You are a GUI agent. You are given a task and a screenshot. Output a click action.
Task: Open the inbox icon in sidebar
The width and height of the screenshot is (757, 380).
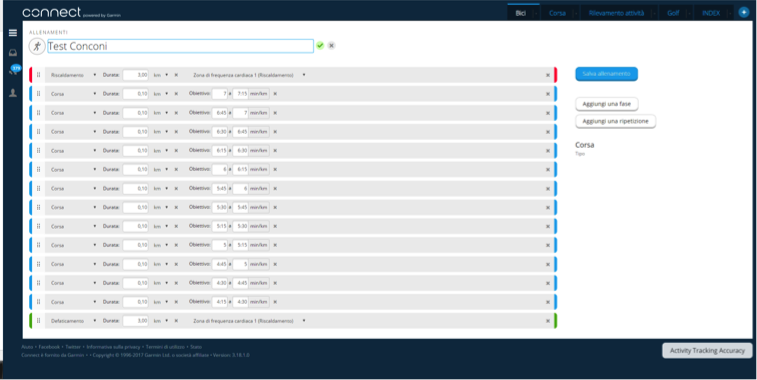tap(13, 53)
